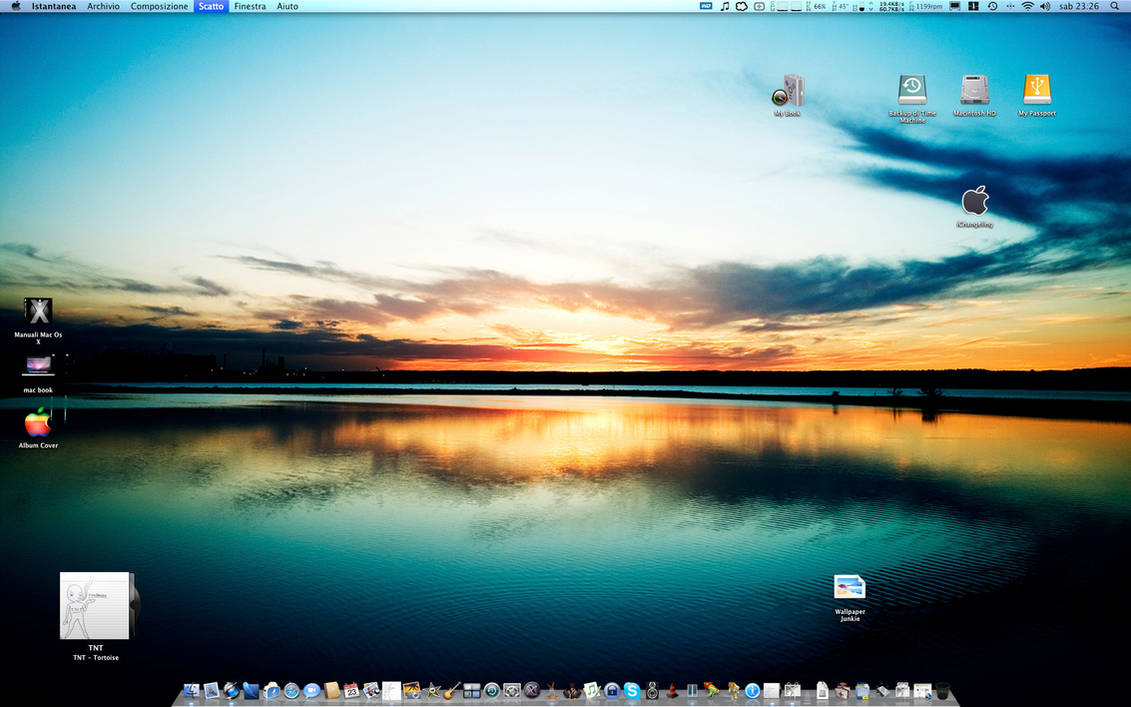Open the Apple menu
The height and width of the screenshot is (707, 1131).
(15, 6)
